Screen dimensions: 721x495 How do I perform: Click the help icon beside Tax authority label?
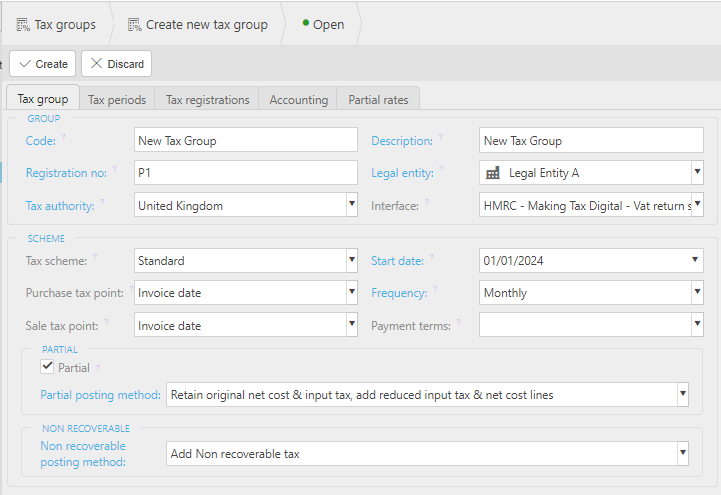(x=103, y=203)
